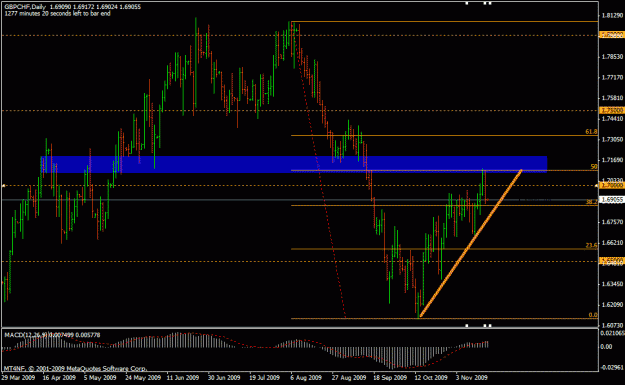Click the 29 Mar 2009 date label

[x=18, y=377]
